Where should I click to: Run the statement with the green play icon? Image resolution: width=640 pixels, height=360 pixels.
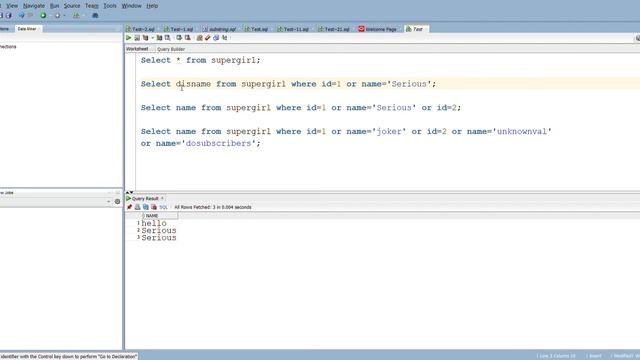[129, 38]
